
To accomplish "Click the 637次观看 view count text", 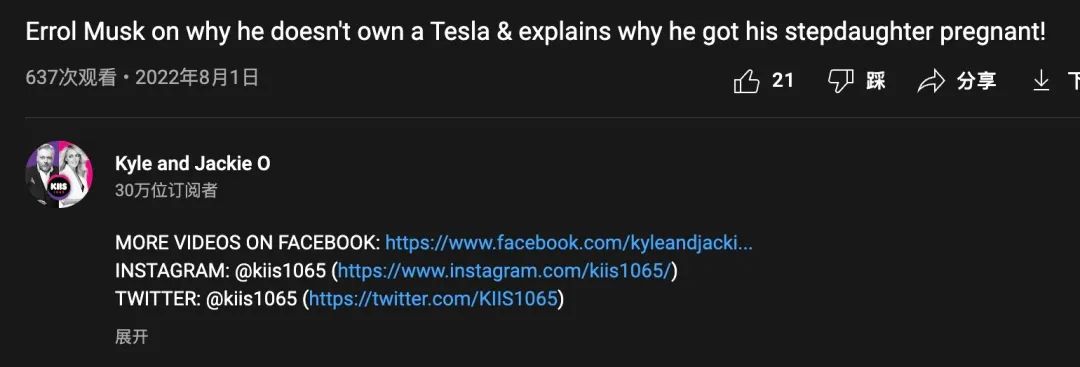I will coord(71,78).
